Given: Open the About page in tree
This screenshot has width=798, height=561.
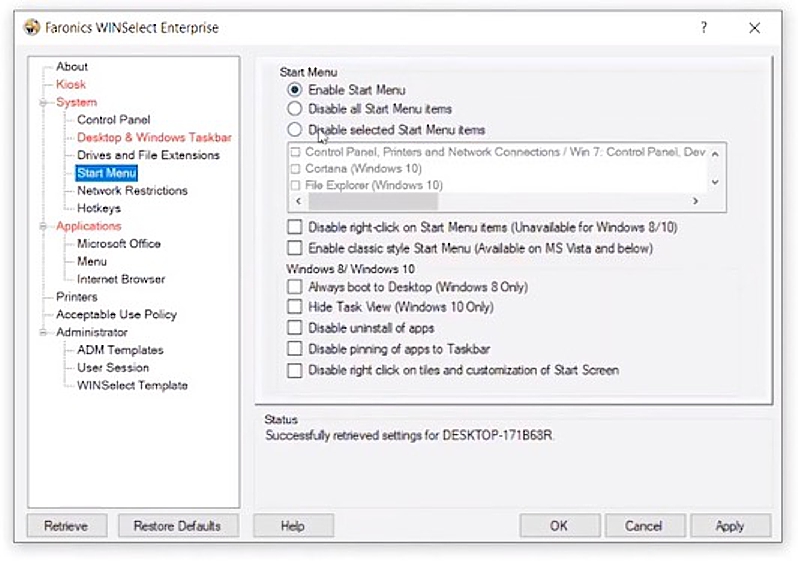Looking at the screenshot, I should [72, 67].
